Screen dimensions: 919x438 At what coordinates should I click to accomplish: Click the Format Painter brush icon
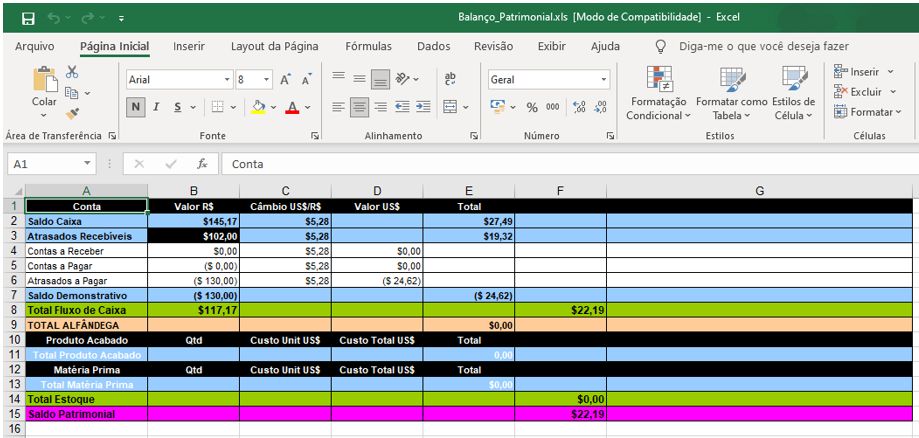pyautogui.click(x=72, y=114)
